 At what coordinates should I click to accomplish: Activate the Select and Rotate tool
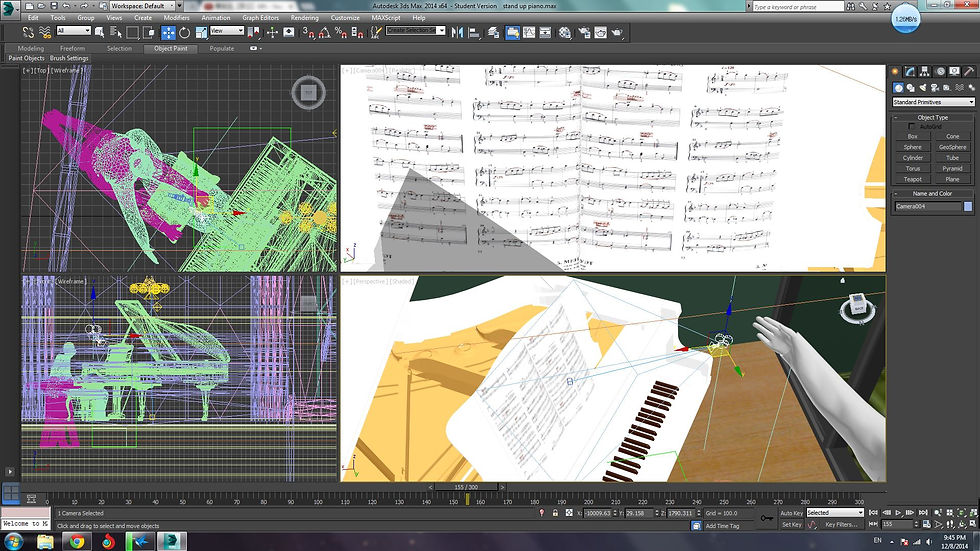coord(184,32)
